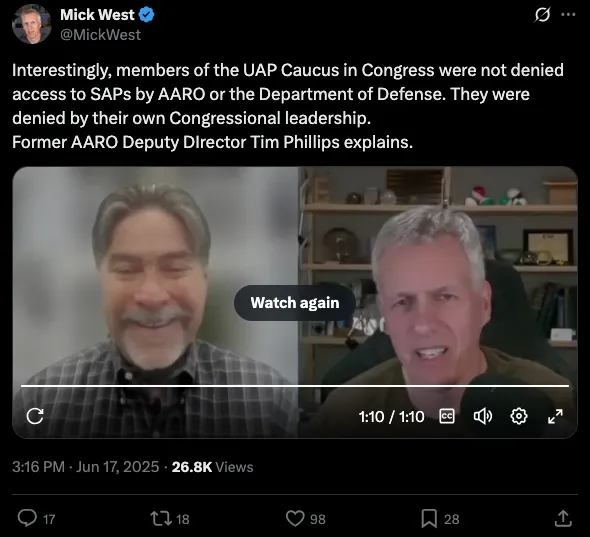
Task: Open Mick West's profile picture
Action: tap(32, 24)
